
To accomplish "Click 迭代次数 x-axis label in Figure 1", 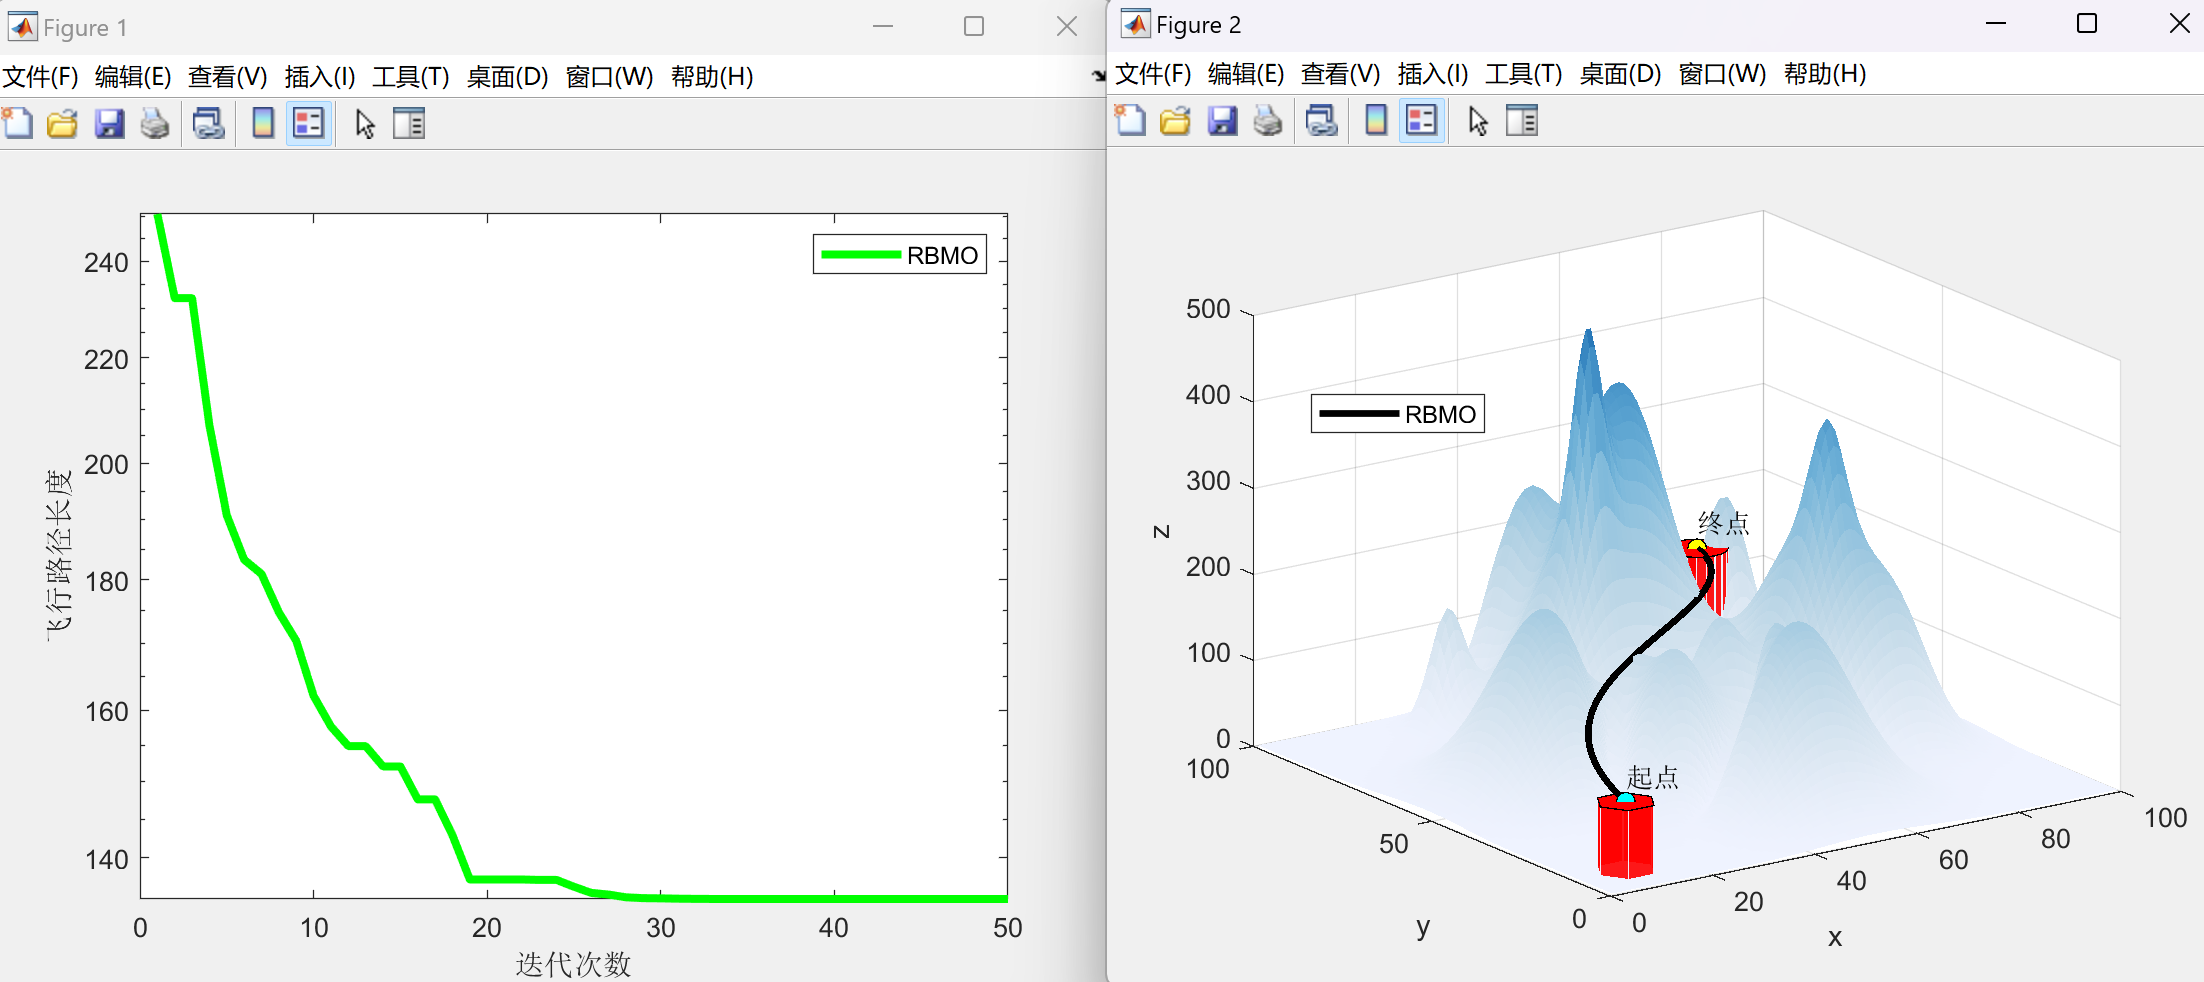I will pyautogui.click(x=573, y=964).
